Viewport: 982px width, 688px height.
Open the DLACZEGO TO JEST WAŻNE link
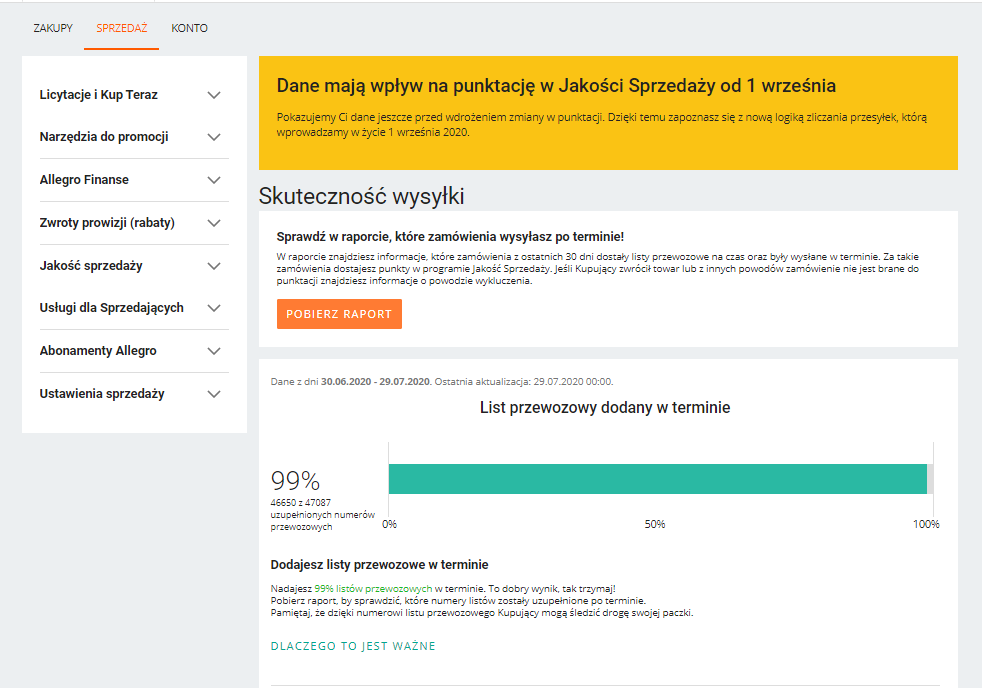(353, 646)
